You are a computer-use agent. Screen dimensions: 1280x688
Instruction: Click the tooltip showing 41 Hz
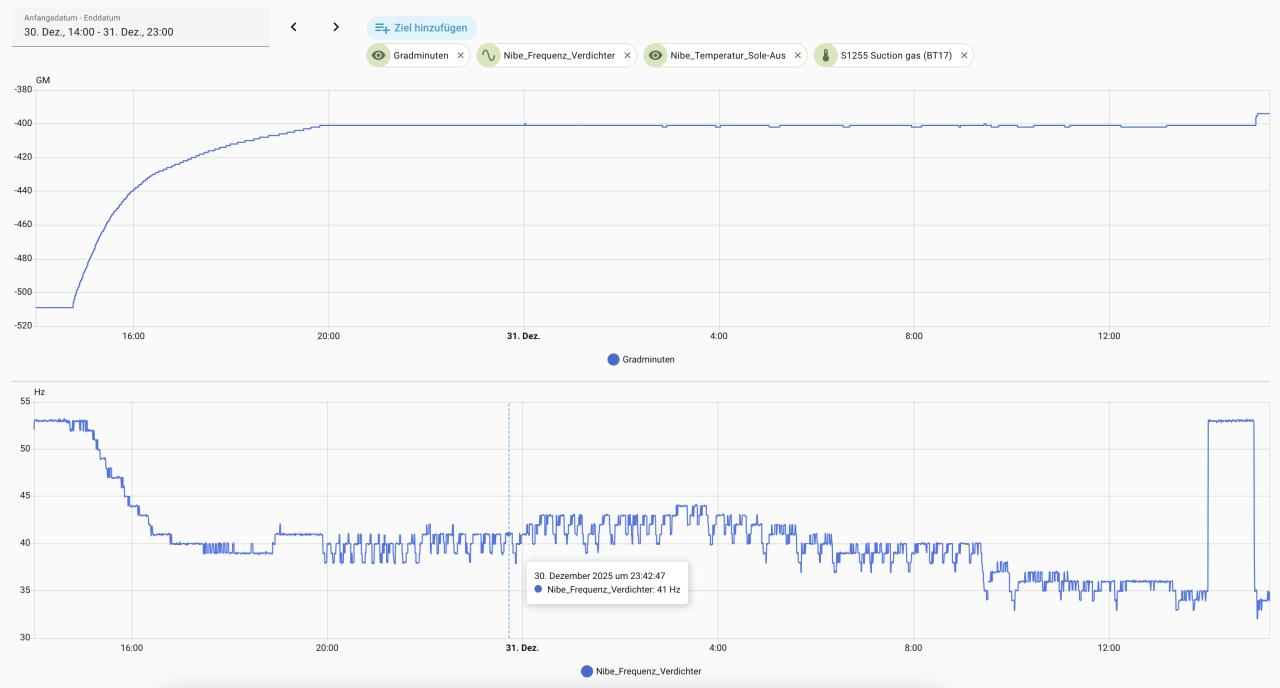606,583
